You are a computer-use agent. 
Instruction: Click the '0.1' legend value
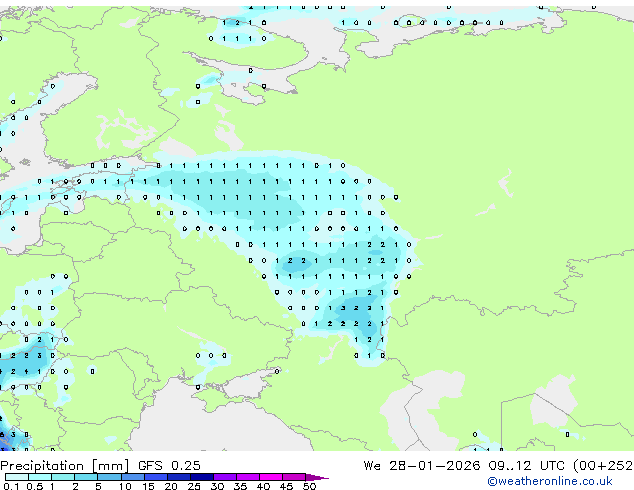tap(11, 486)
